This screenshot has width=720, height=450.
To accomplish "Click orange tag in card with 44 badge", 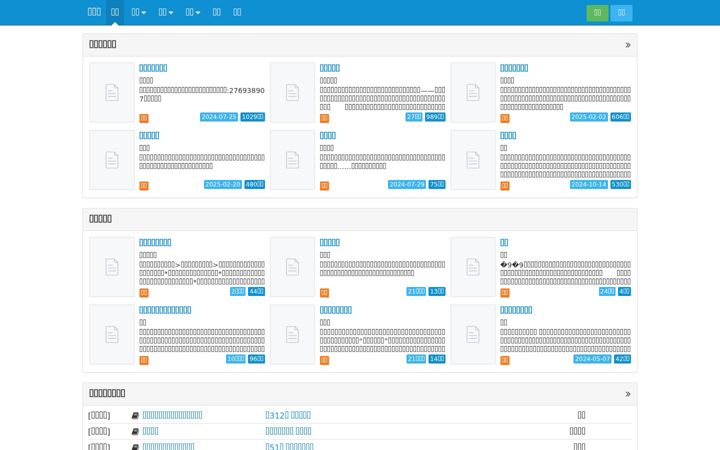I will tap(144, 292).
